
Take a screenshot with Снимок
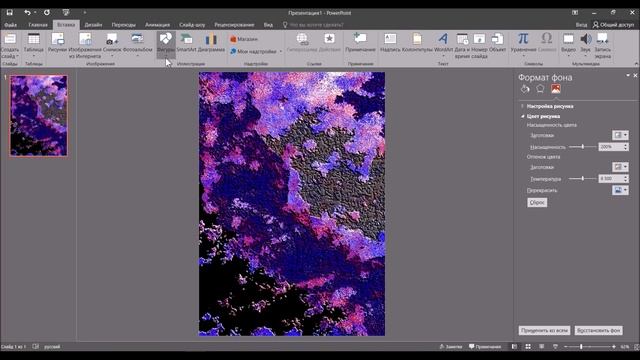click(x=112, y=45)
